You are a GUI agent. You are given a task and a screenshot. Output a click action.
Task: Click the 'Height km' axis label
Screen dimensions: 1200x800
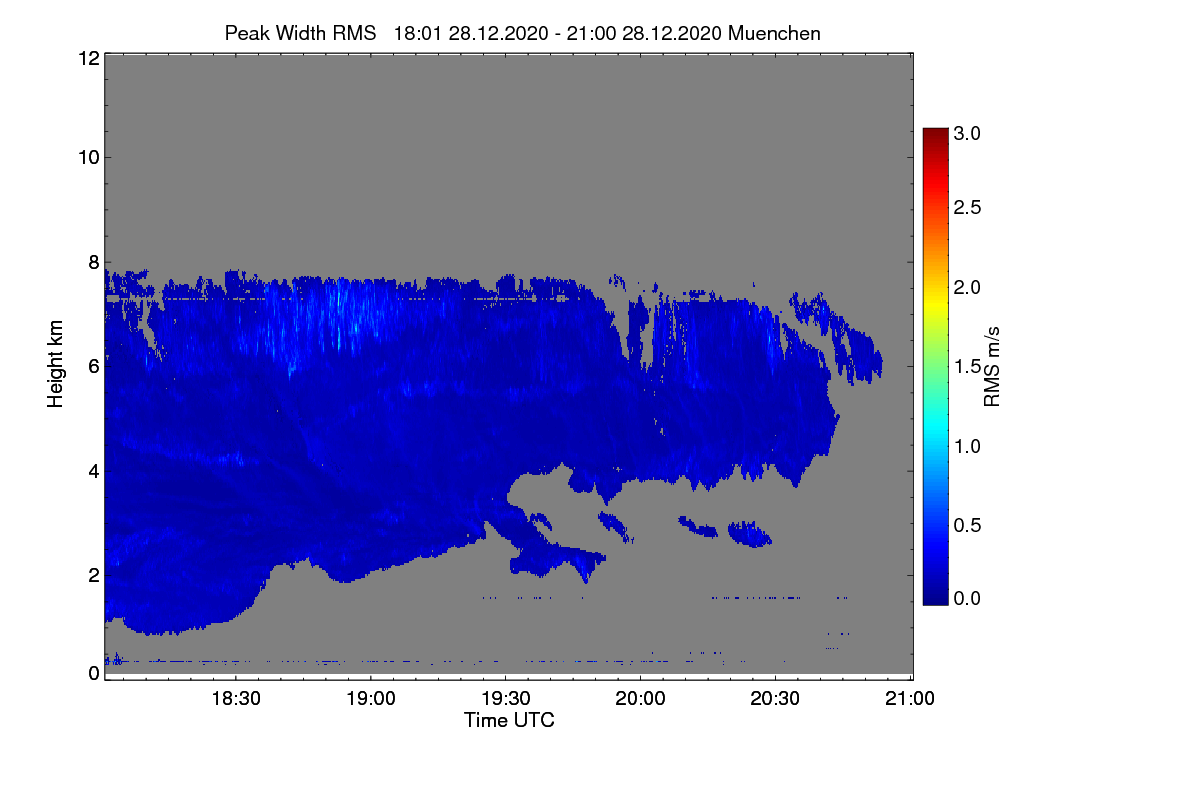[56, 365]
